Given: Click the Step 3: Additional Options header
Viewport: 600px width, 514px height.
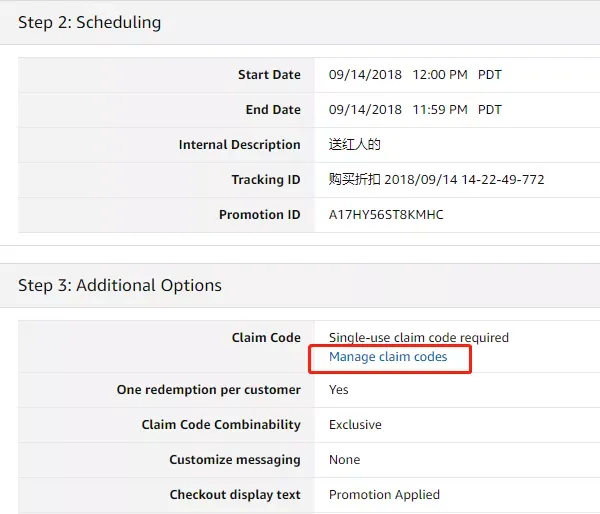Looking at the screenshot, I should (120, 286).
